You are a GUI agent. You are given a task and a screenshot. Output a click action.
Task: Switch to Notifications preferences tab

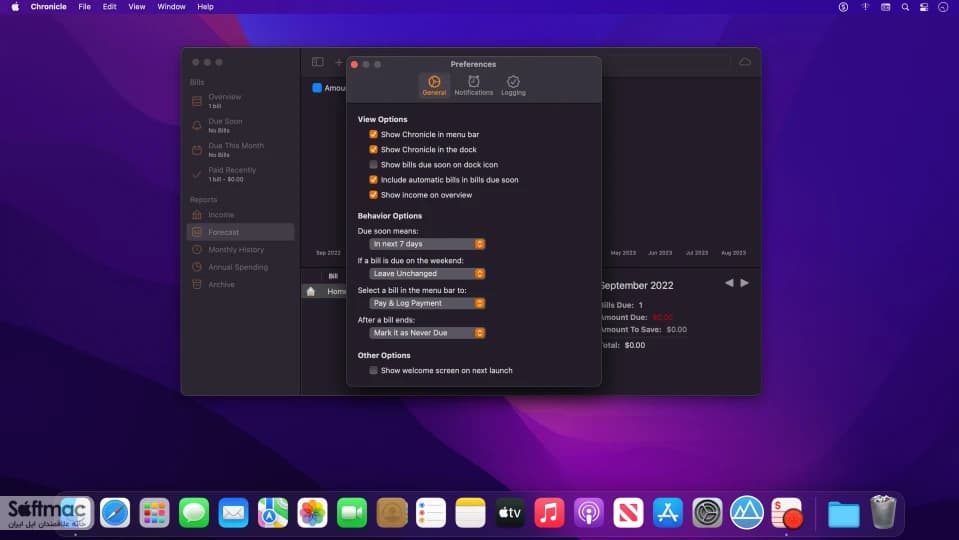(473, 85)
